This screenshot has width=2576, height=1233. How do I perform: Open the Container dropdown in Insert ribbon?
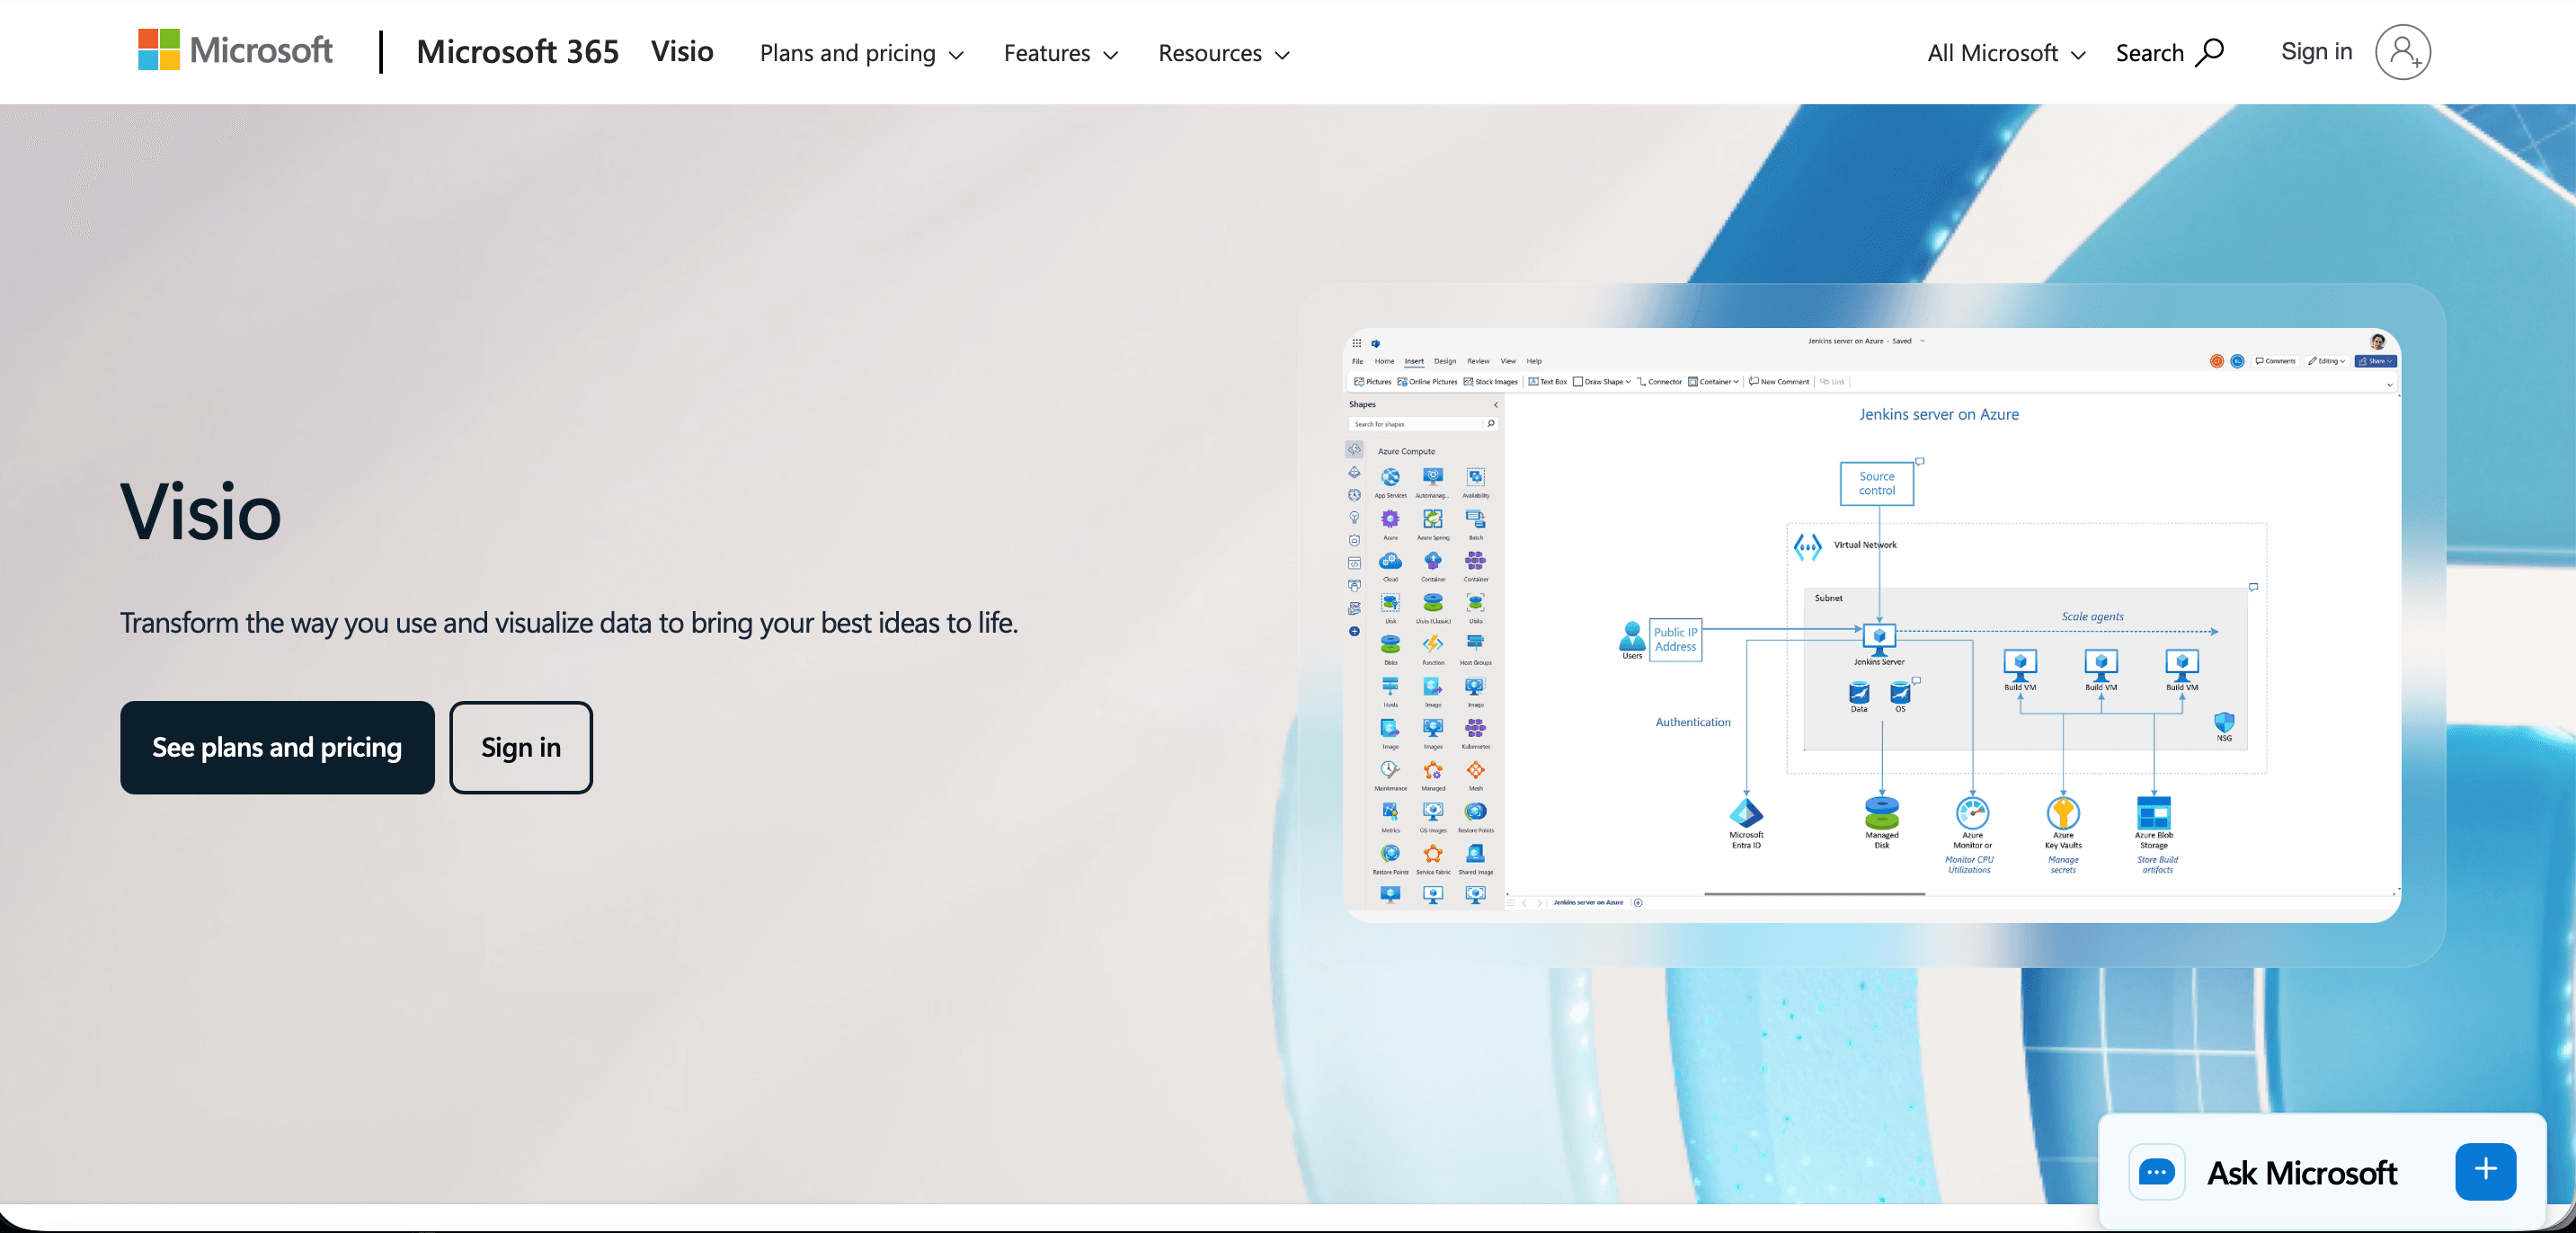pyautogui.click(x=1714, y=382)
